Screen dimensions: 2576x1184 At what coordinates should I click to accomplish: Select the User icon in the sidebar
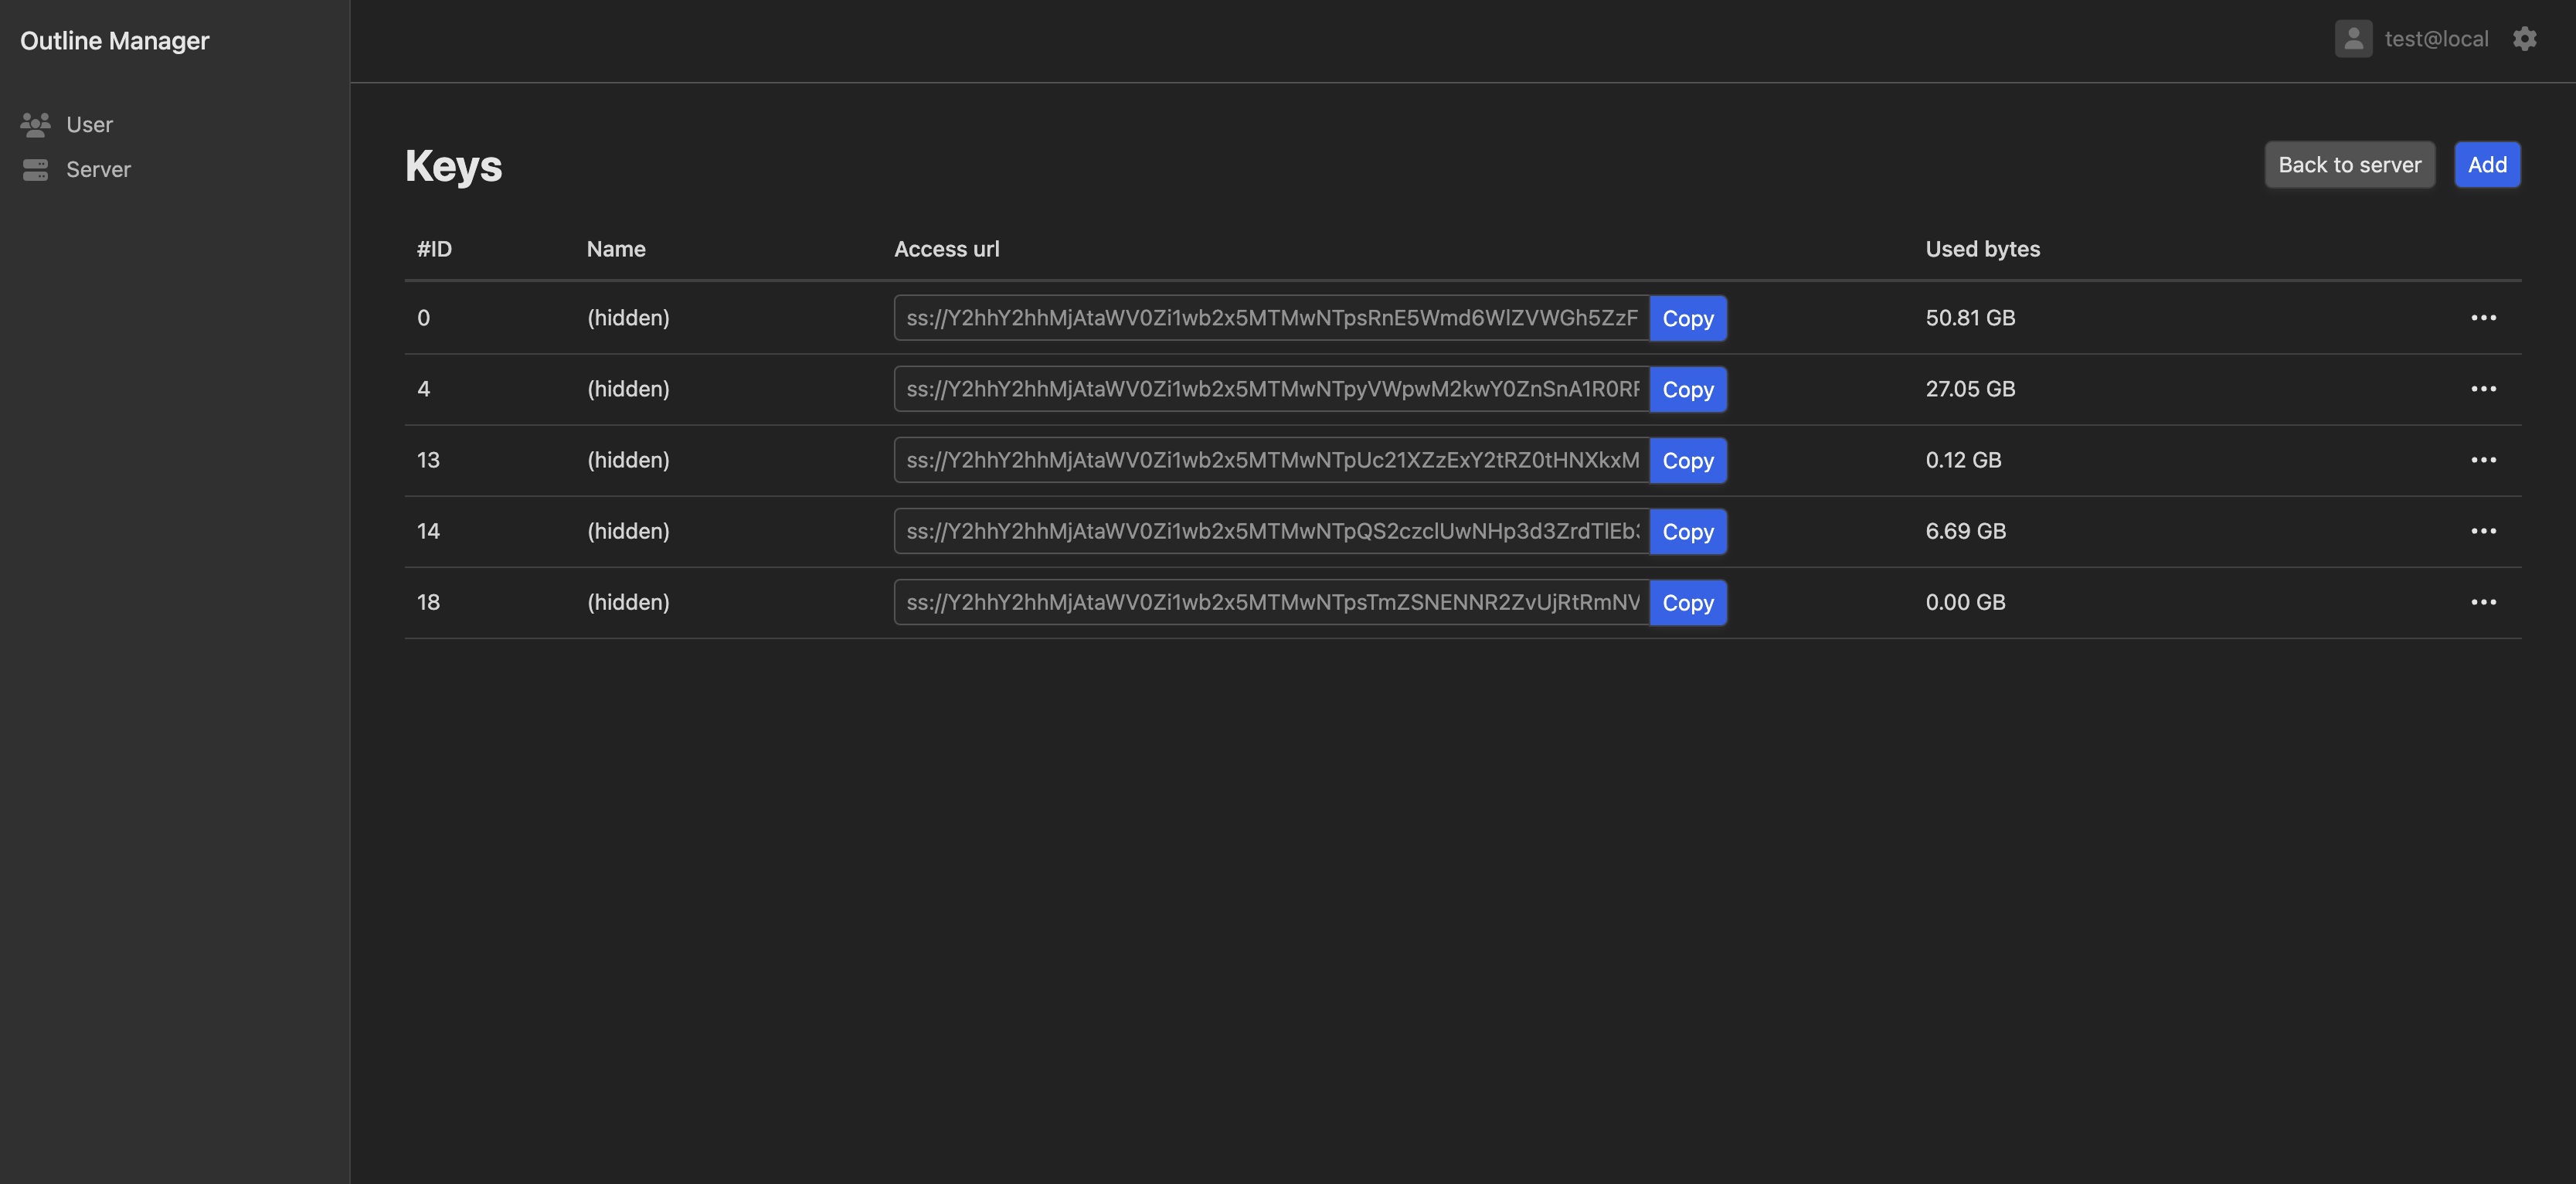36,124
